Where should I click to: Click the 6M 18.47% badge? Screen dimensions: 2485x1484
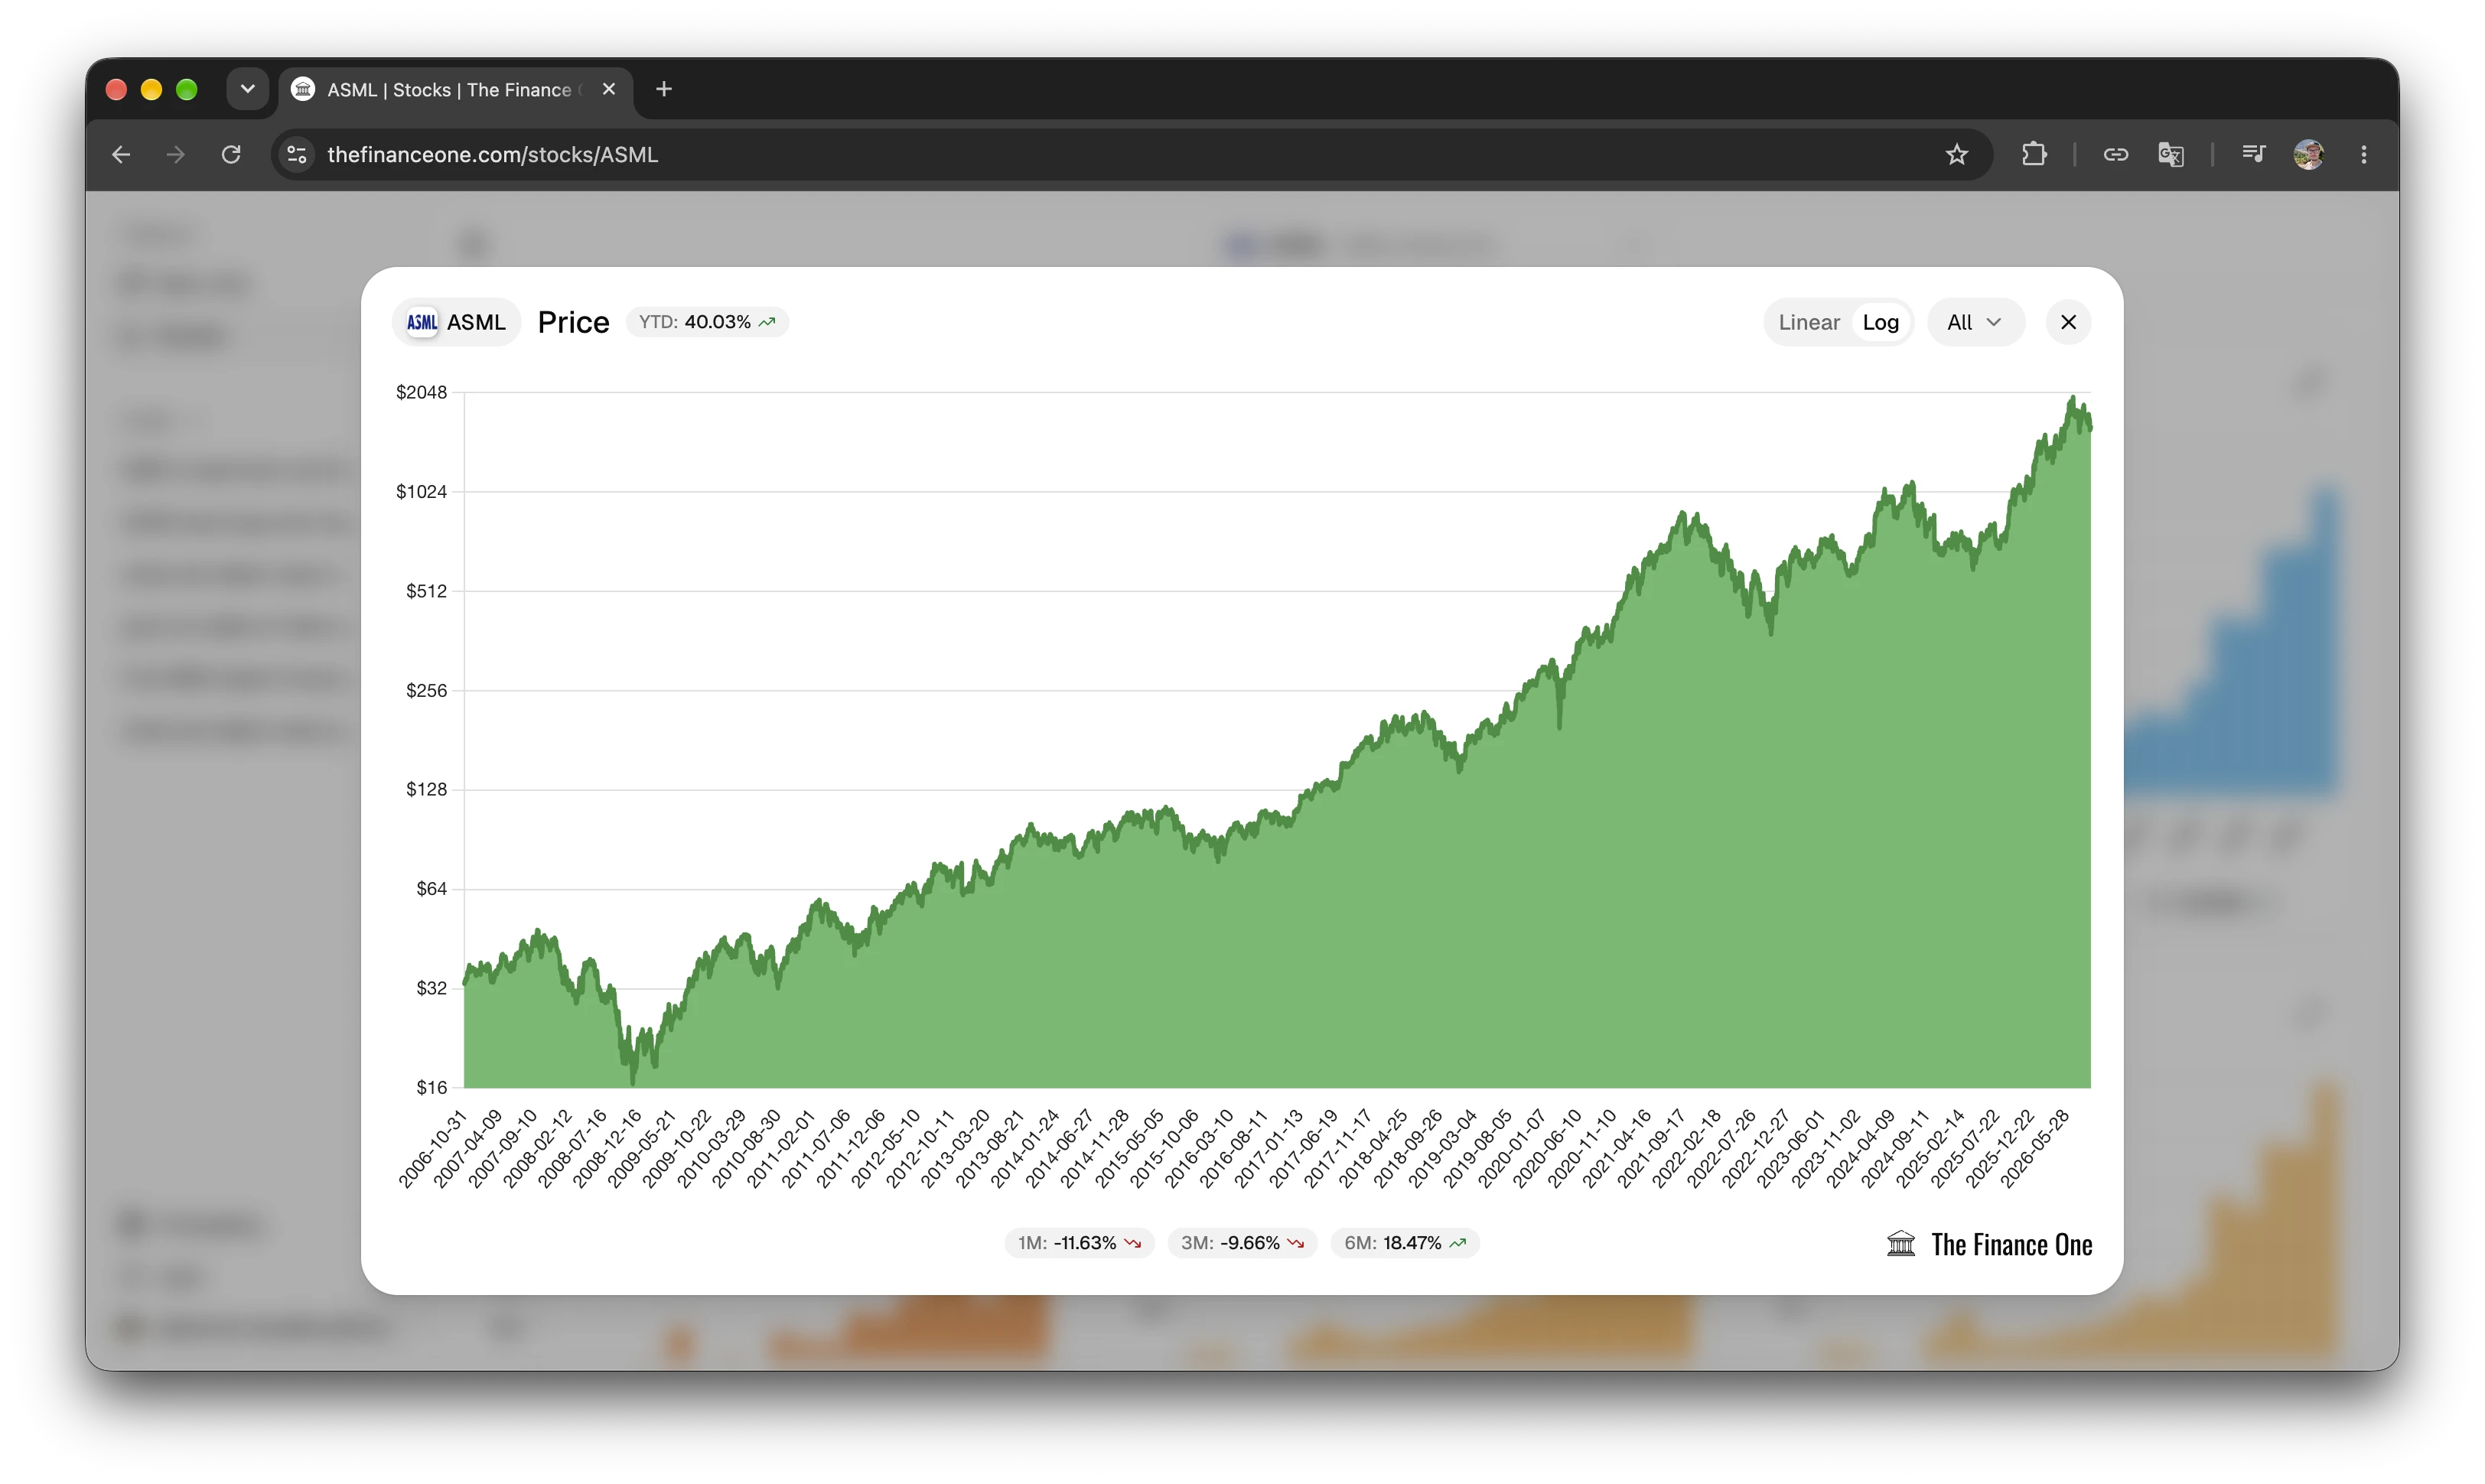[x=1404, y=1243]
